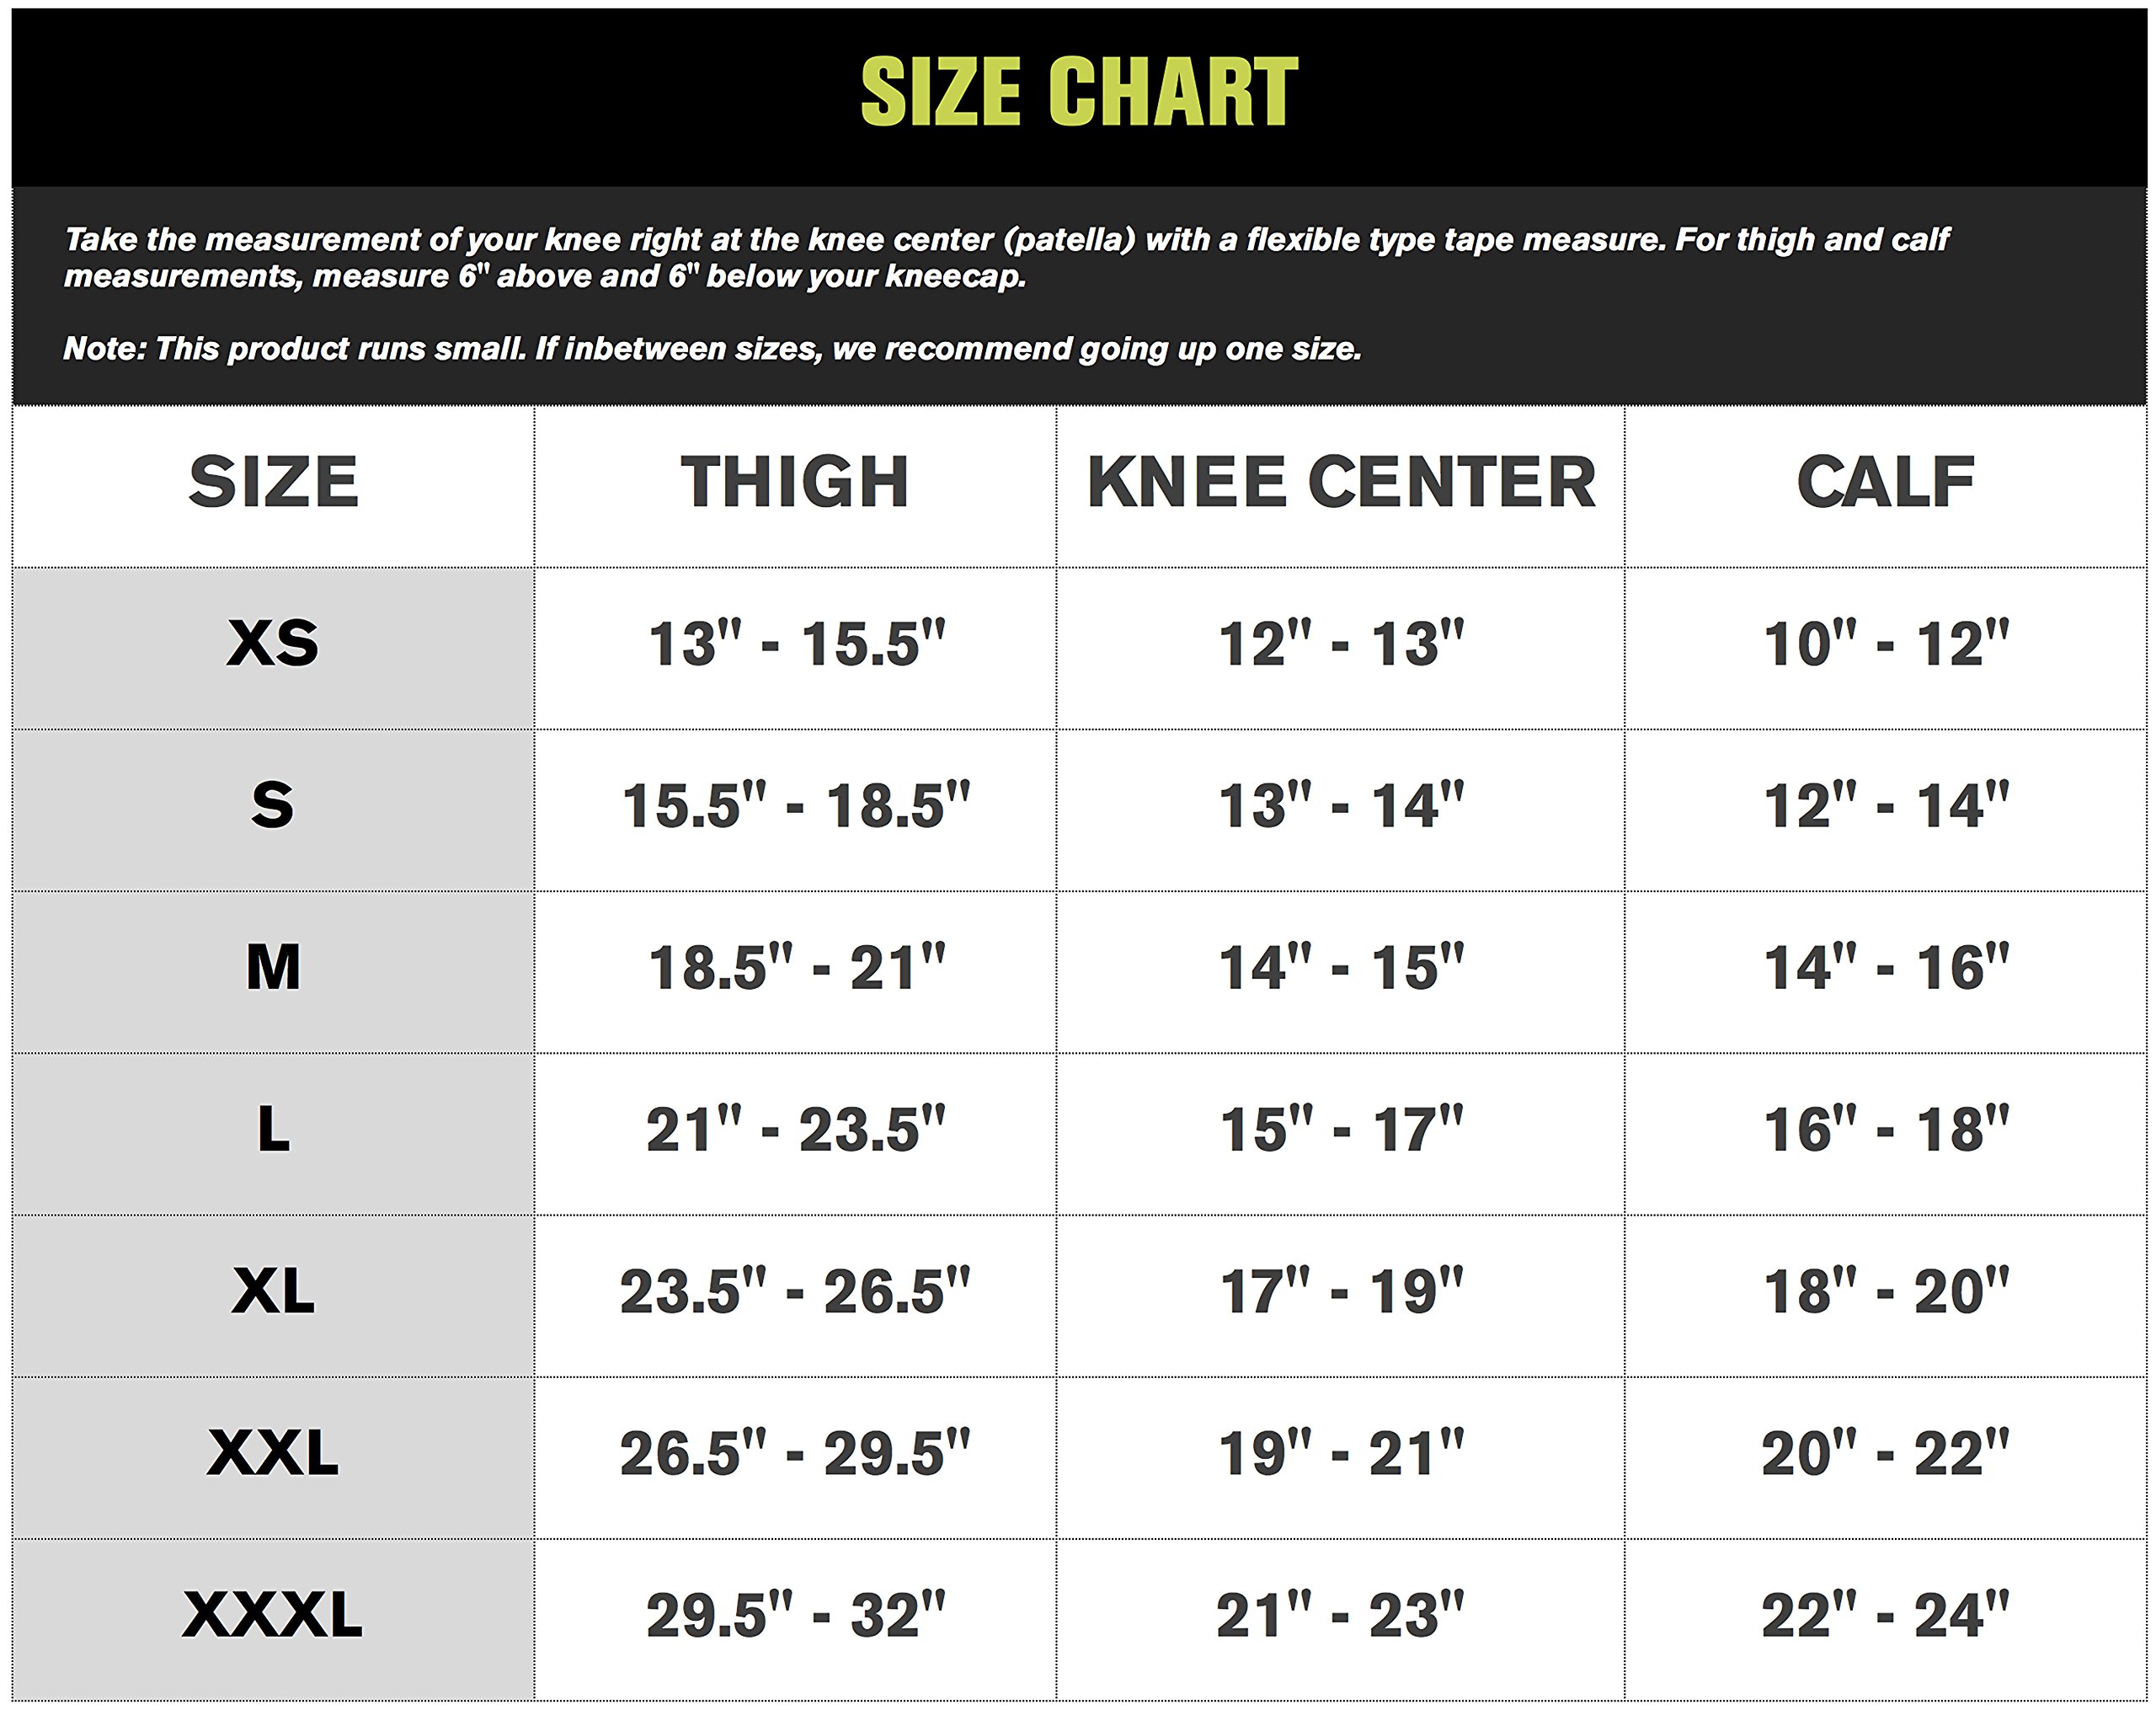Click the XXL knee center value 19" - 21"
The height and width of the screenshot is (1710, 2156).
coord(1340,1453)
